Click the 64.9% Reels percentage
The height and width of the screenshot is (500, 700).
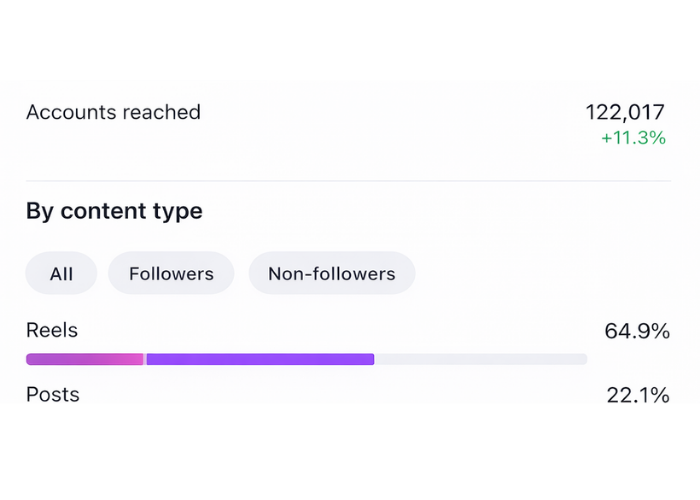point(636,331)
